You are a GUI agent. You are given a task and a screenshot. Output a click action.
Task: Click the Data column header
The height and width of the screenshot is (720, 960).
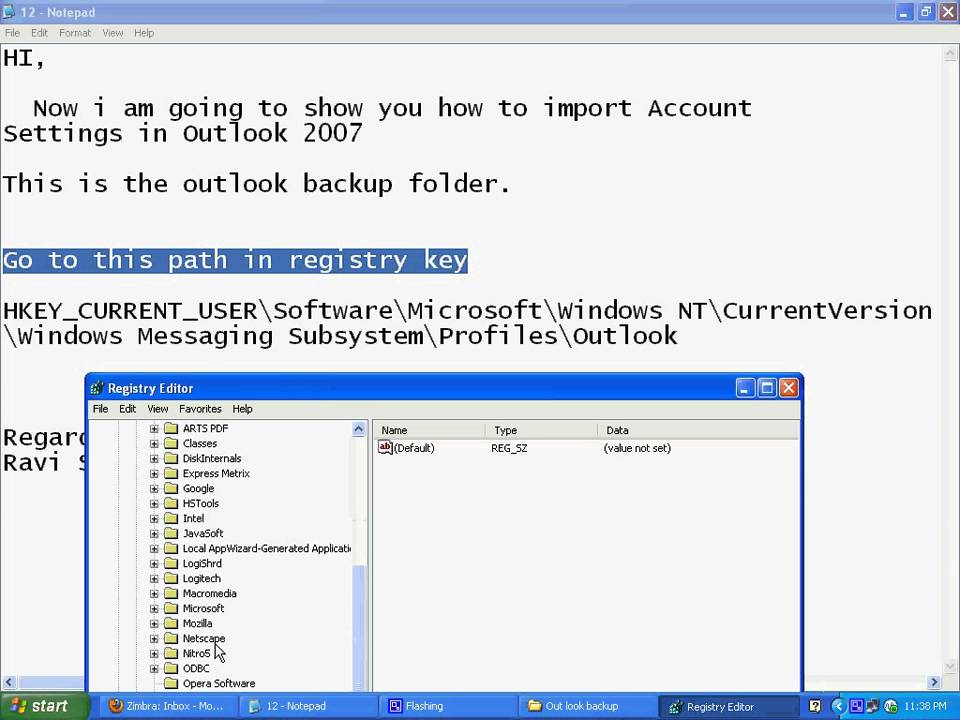click(x=698, y=430)
